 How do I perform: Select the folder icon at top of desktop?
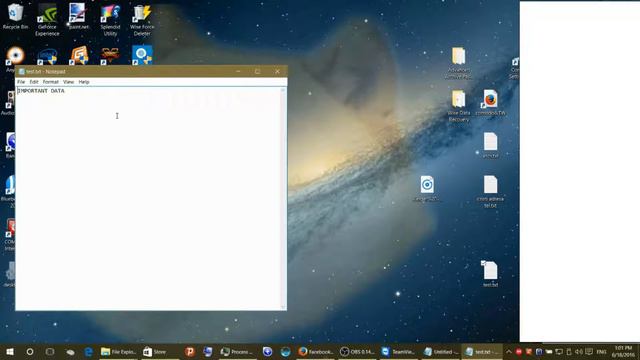point(459,62)
